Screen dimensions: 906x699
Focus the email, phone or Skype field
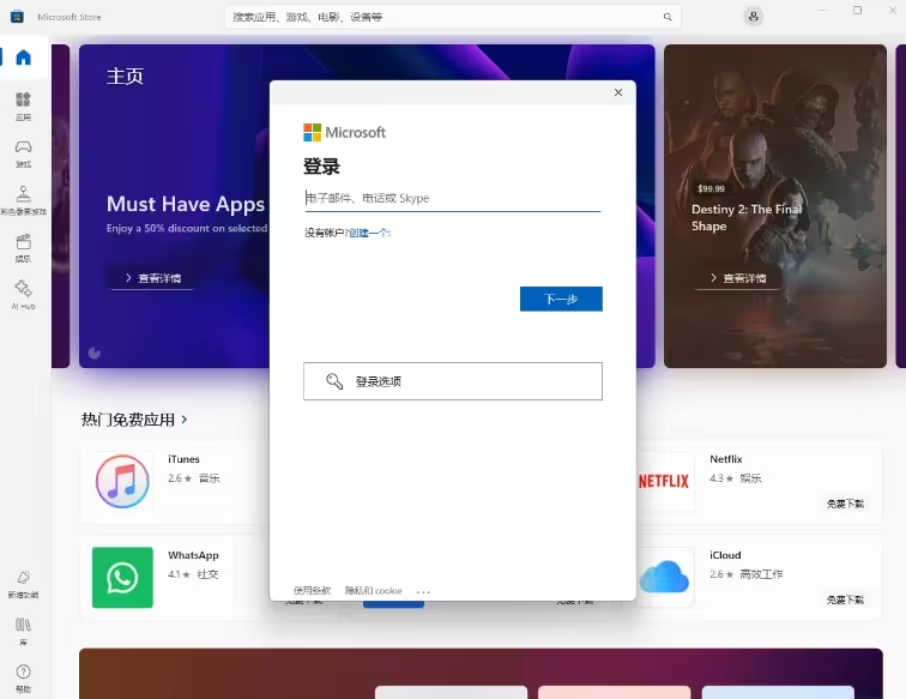pos(452,198)
